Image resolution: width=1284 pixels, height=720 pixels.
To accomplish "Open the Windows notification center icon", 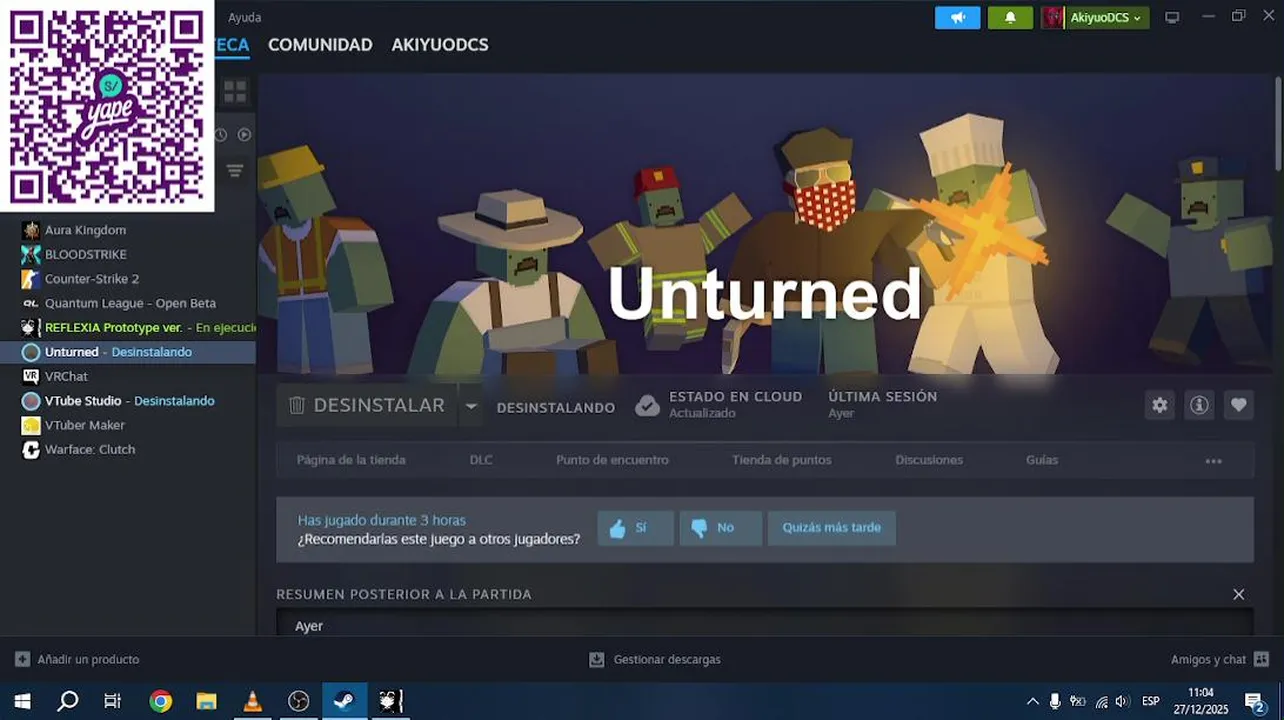I will click(1255, 701).
